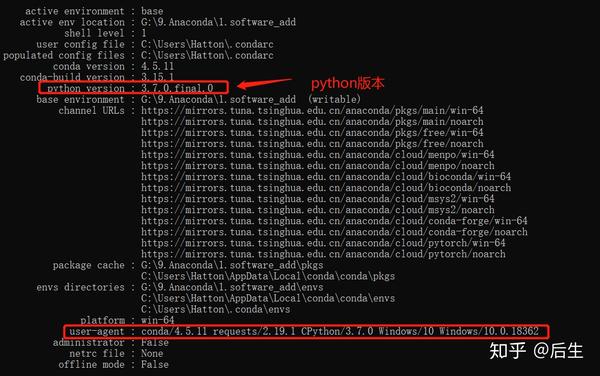Screen dimensions: 600x376
Task: Click the platform win-64 value
Action: coord(157,320)
